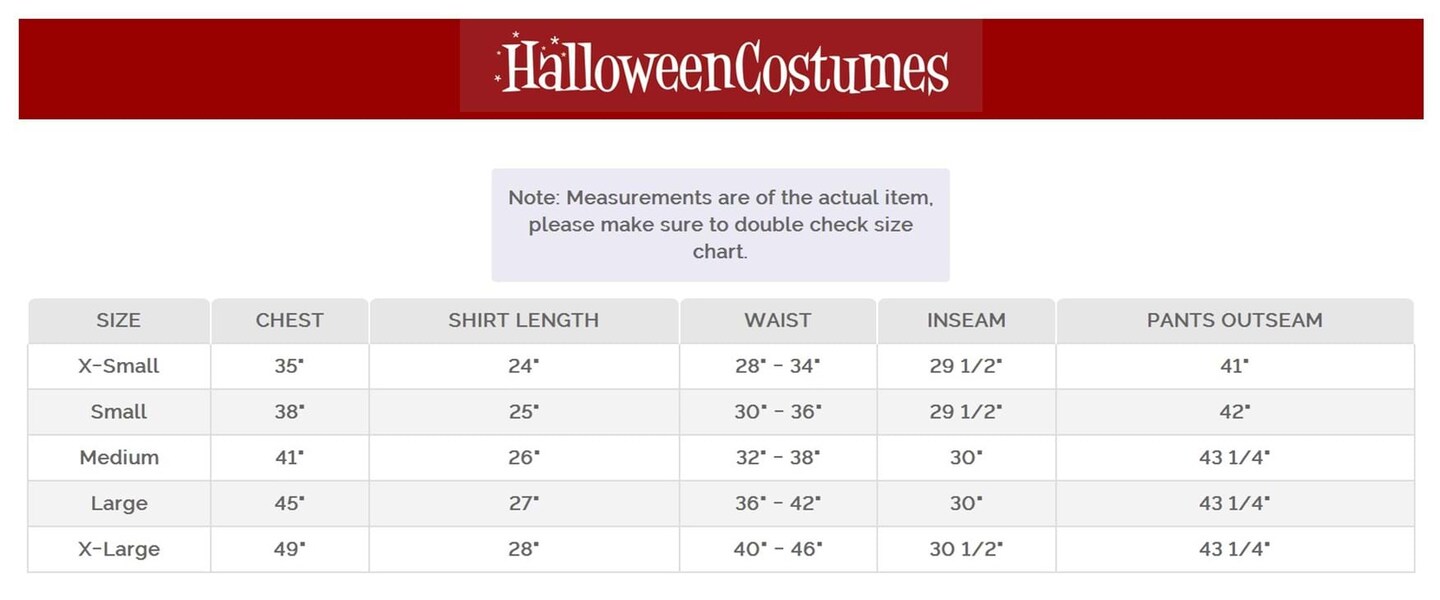Select the SIZE column header

click(118, 321)
